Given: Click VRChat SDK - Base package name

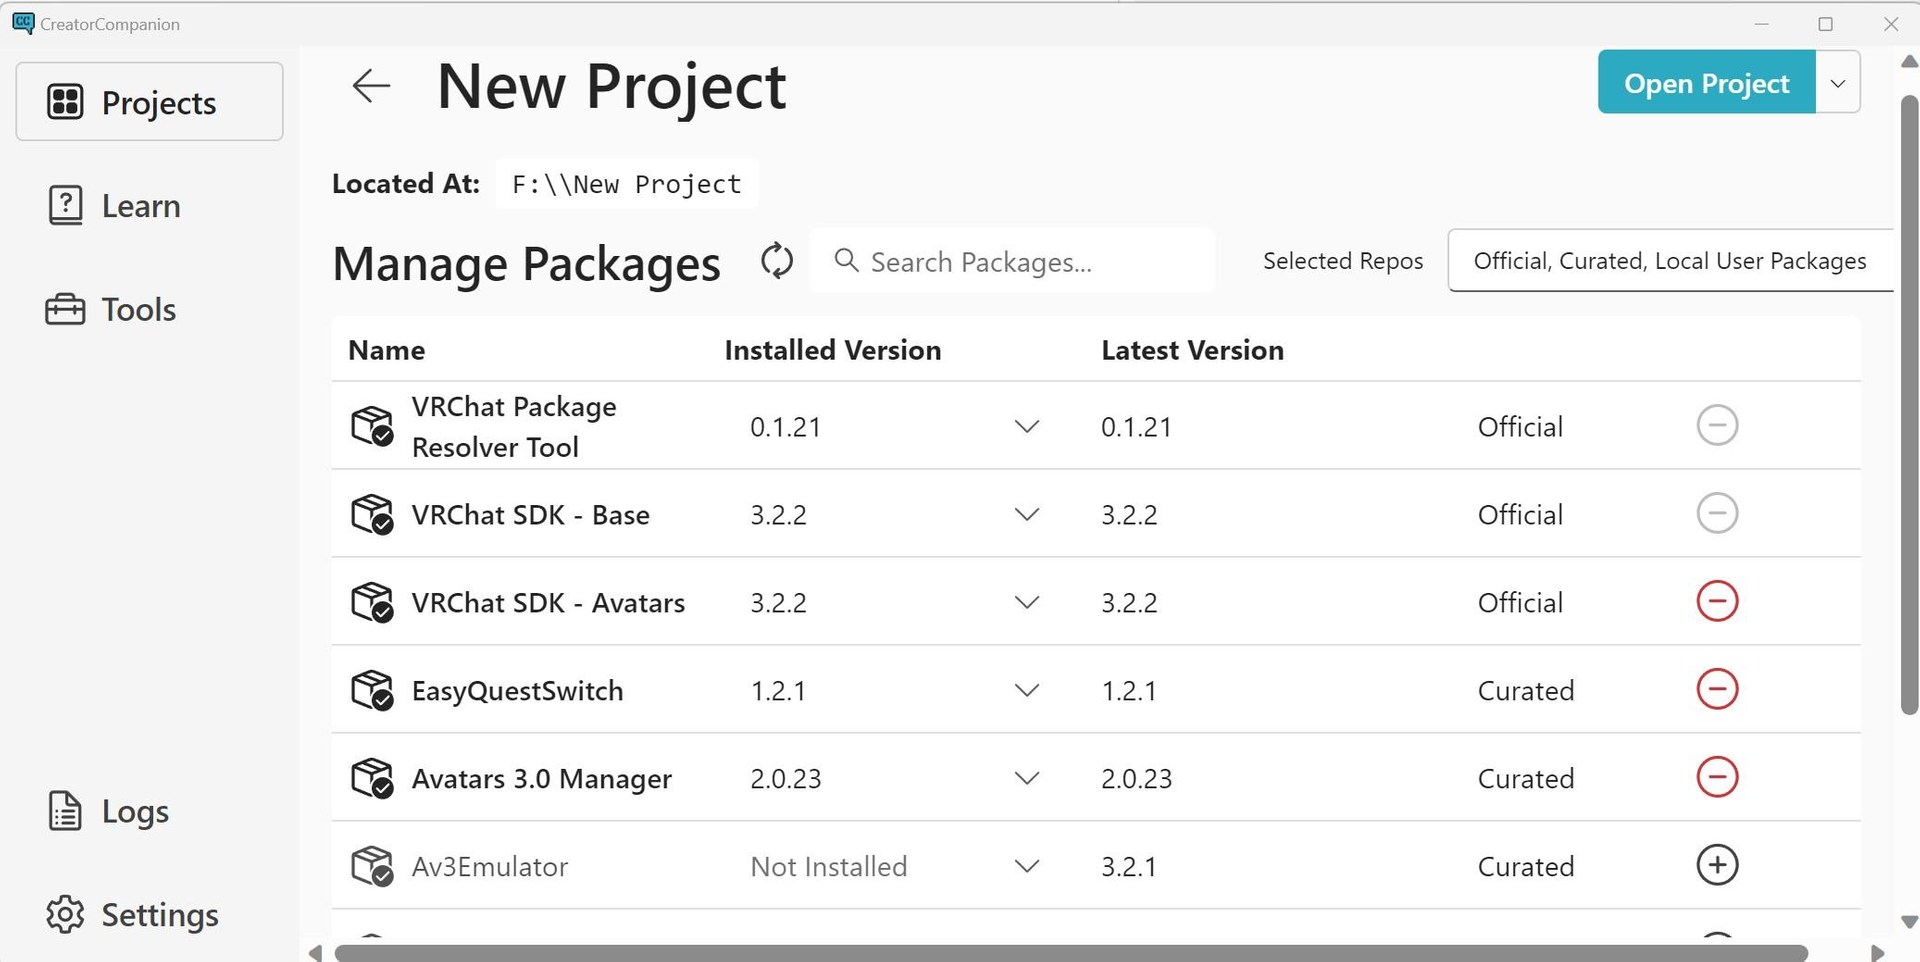Looking at the screenshot, I should coord(531,515).
